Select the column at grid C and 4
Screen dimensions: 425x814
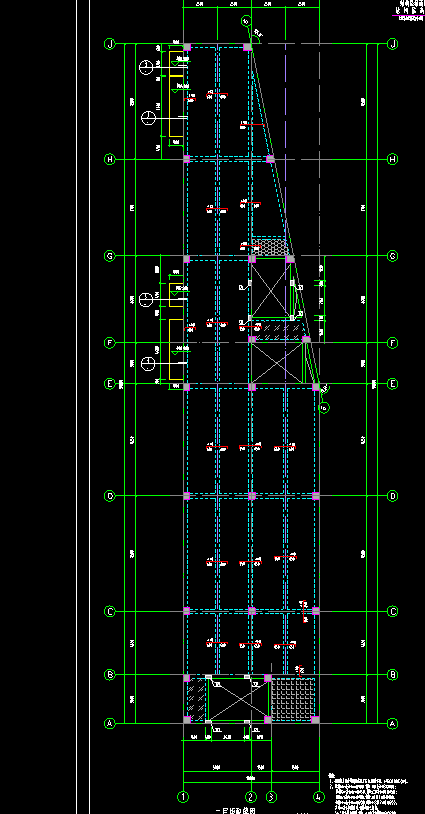pyautogui.click(x=316, y=611)
